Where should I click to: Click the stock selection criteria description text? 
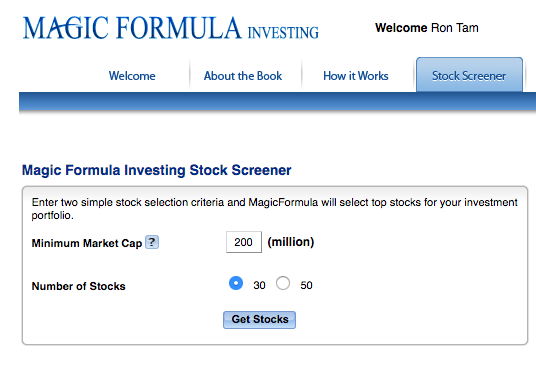tap(274, 209)
